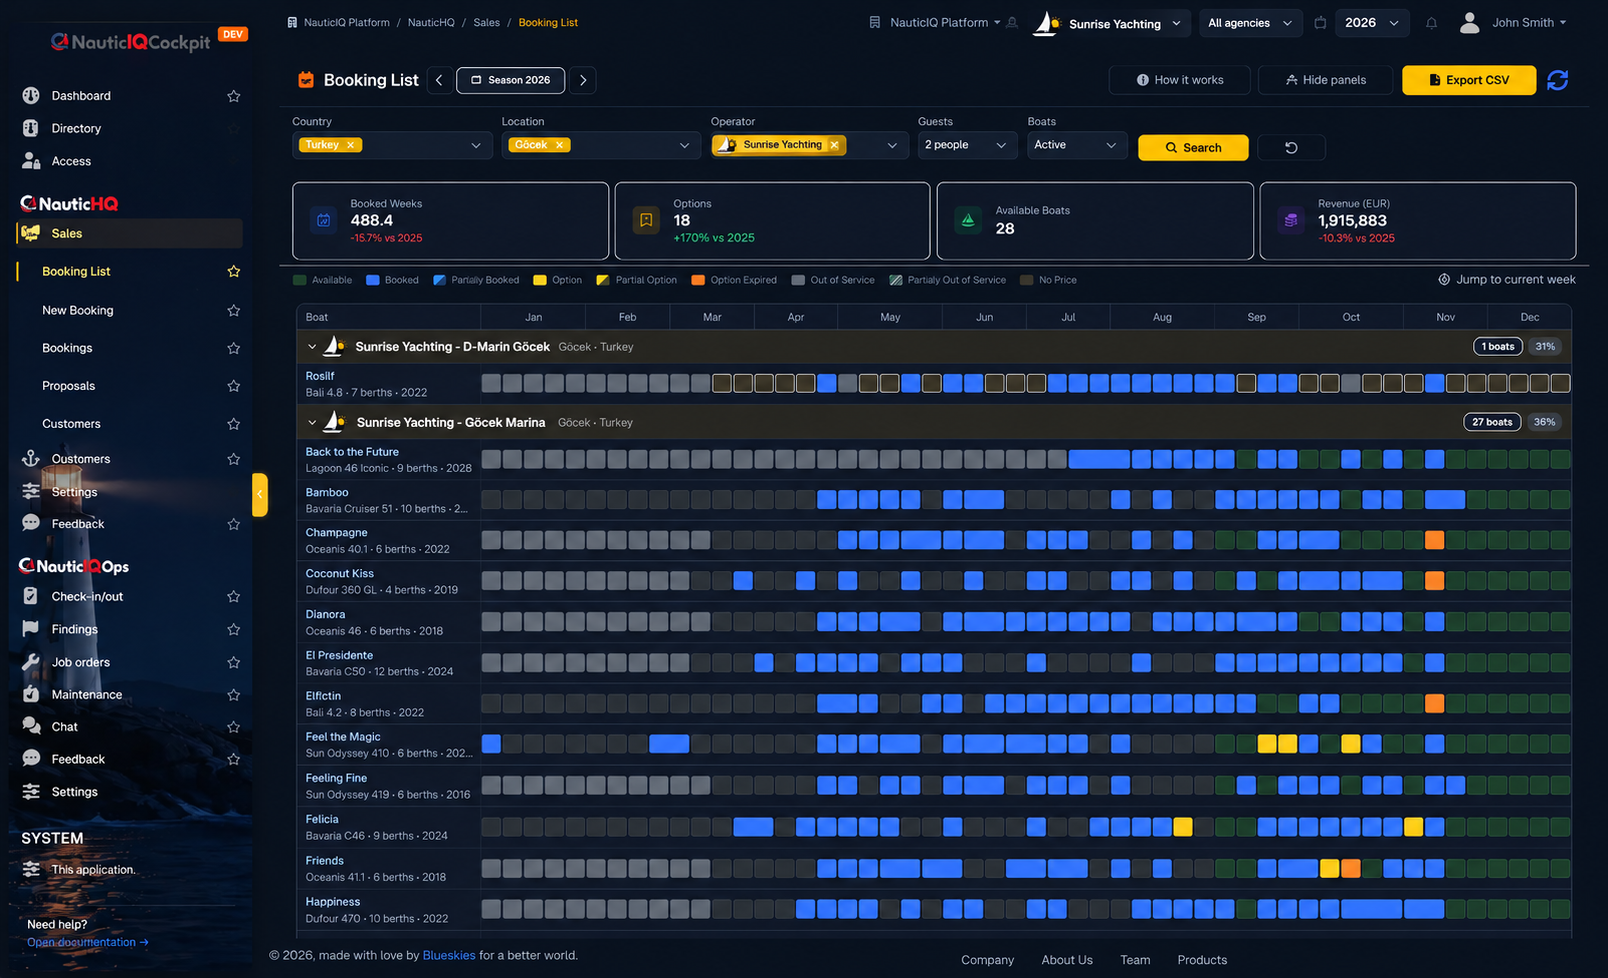Toggle favorite star for Check-in/out
This screenshot has height=978, width=1608.
tap(234, 597)
